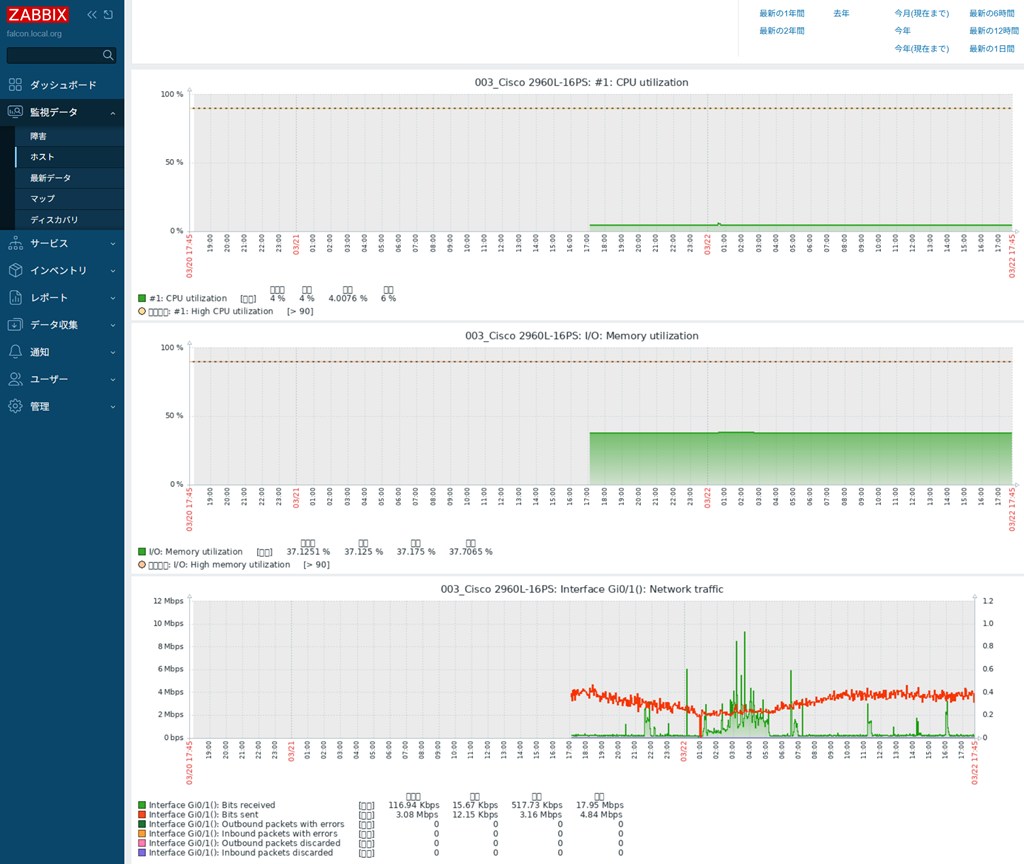
Task: Click the magnifier search icon in sidebar
Action: click(x=108, y=56)
